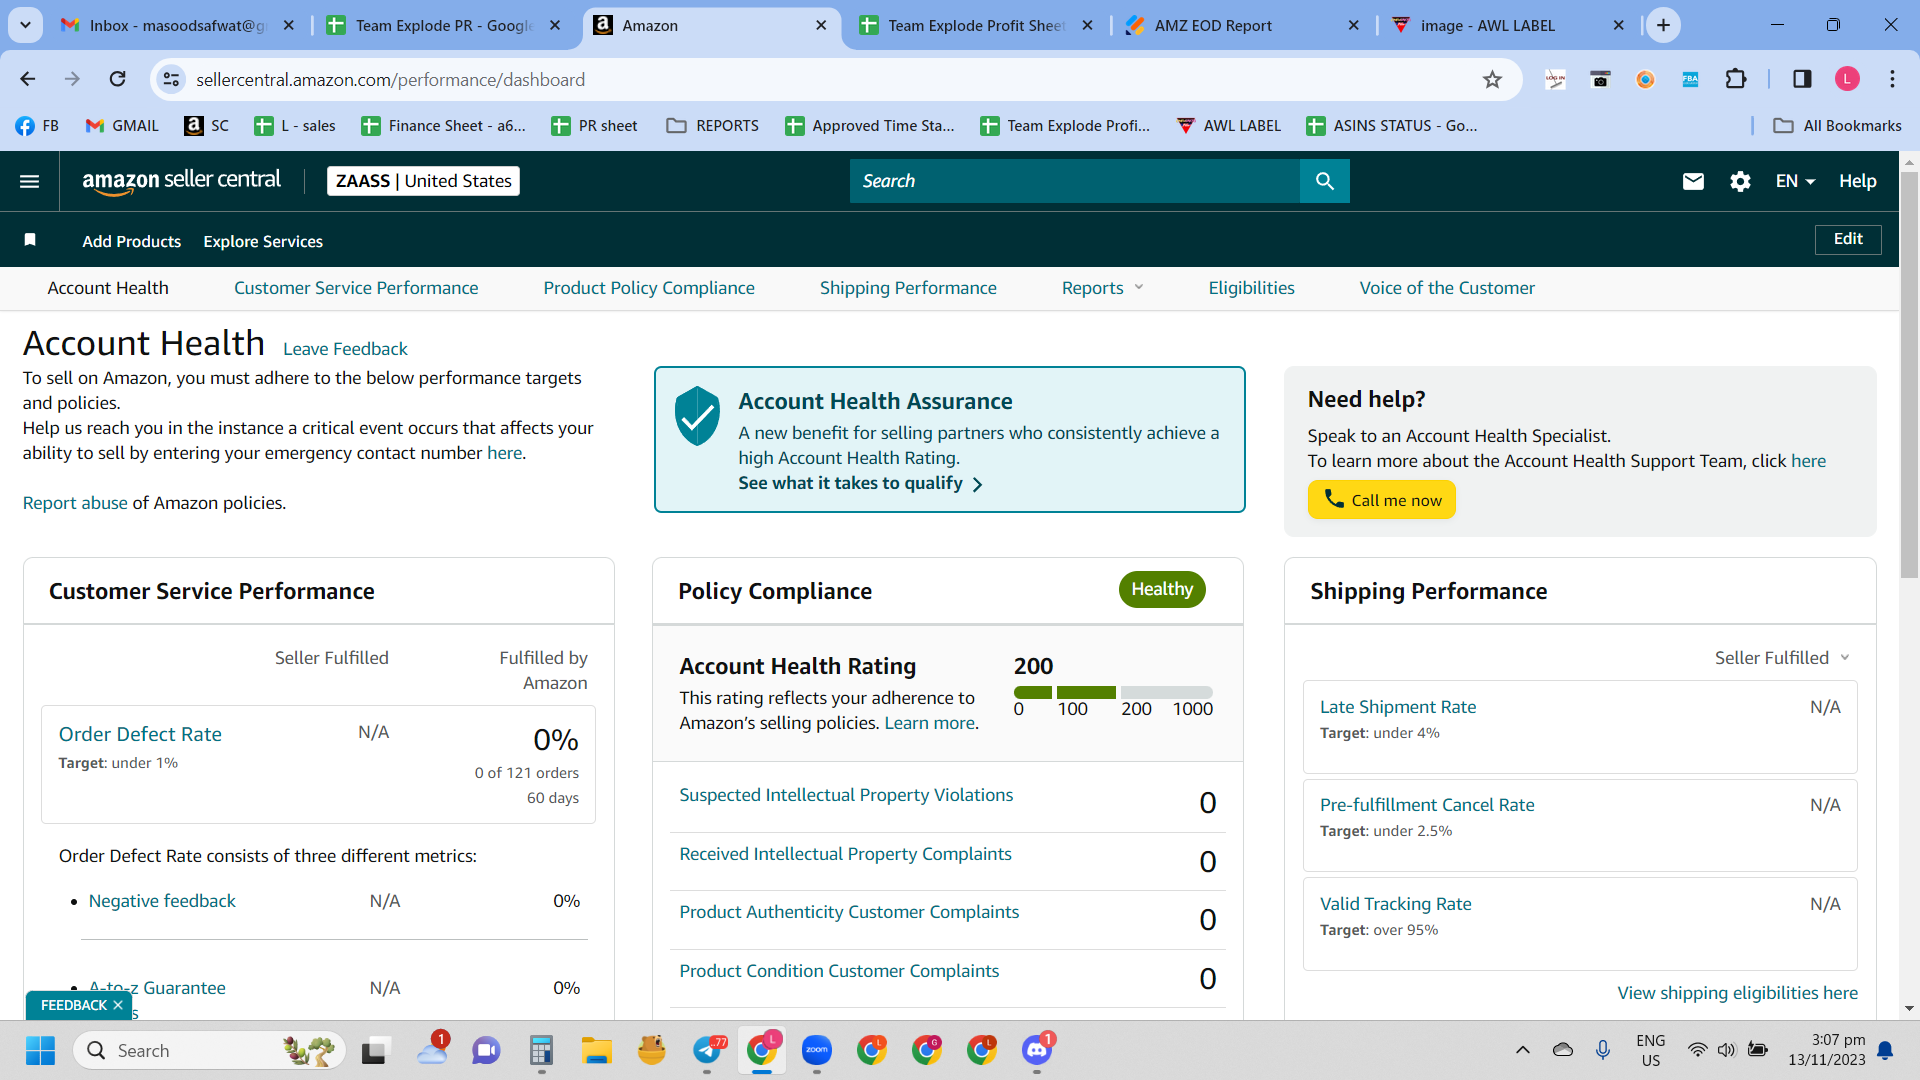Click the Account Health Rating progress bar

[1113, 692]
